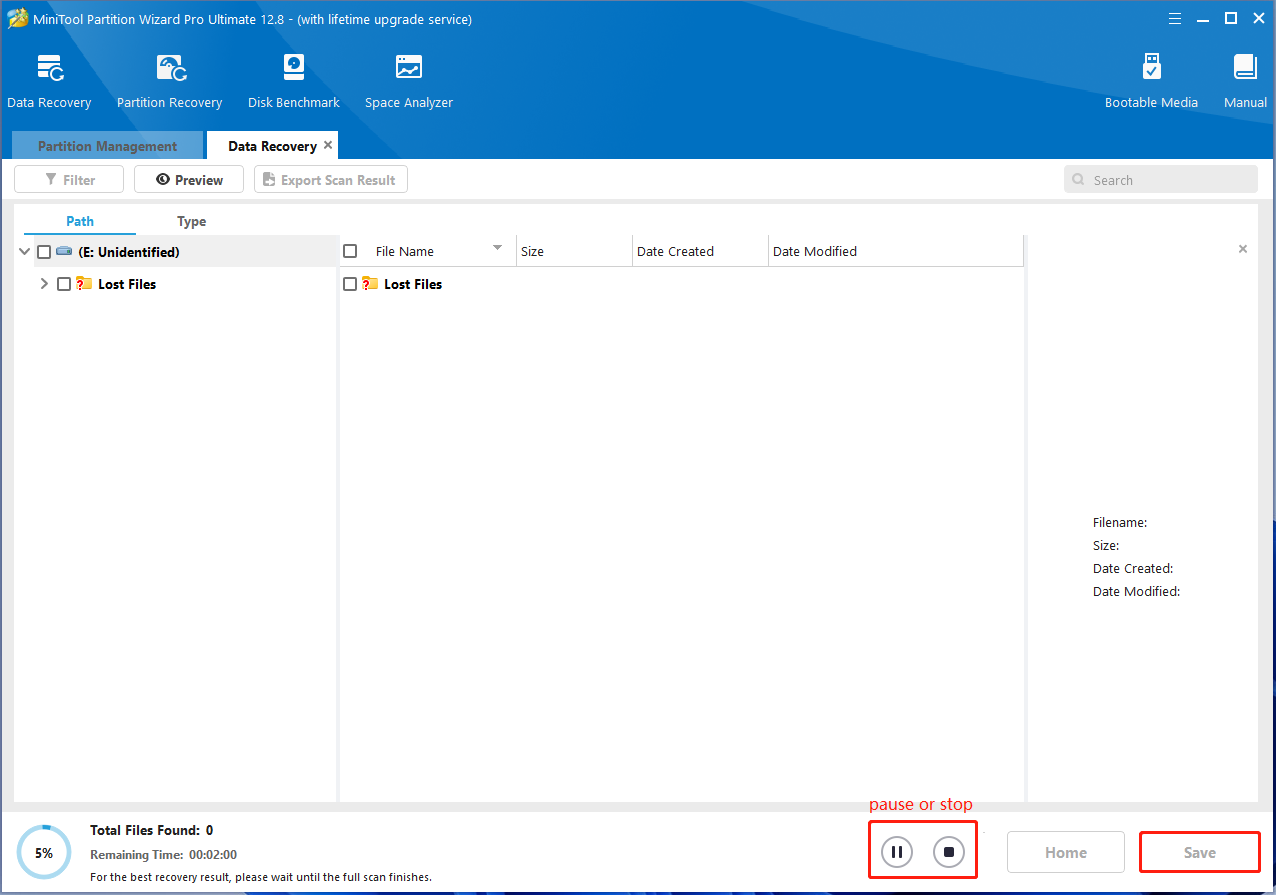This screenshot has height=895, width=1276.
Task: Click the File Name column header
Action: point(404,251)
